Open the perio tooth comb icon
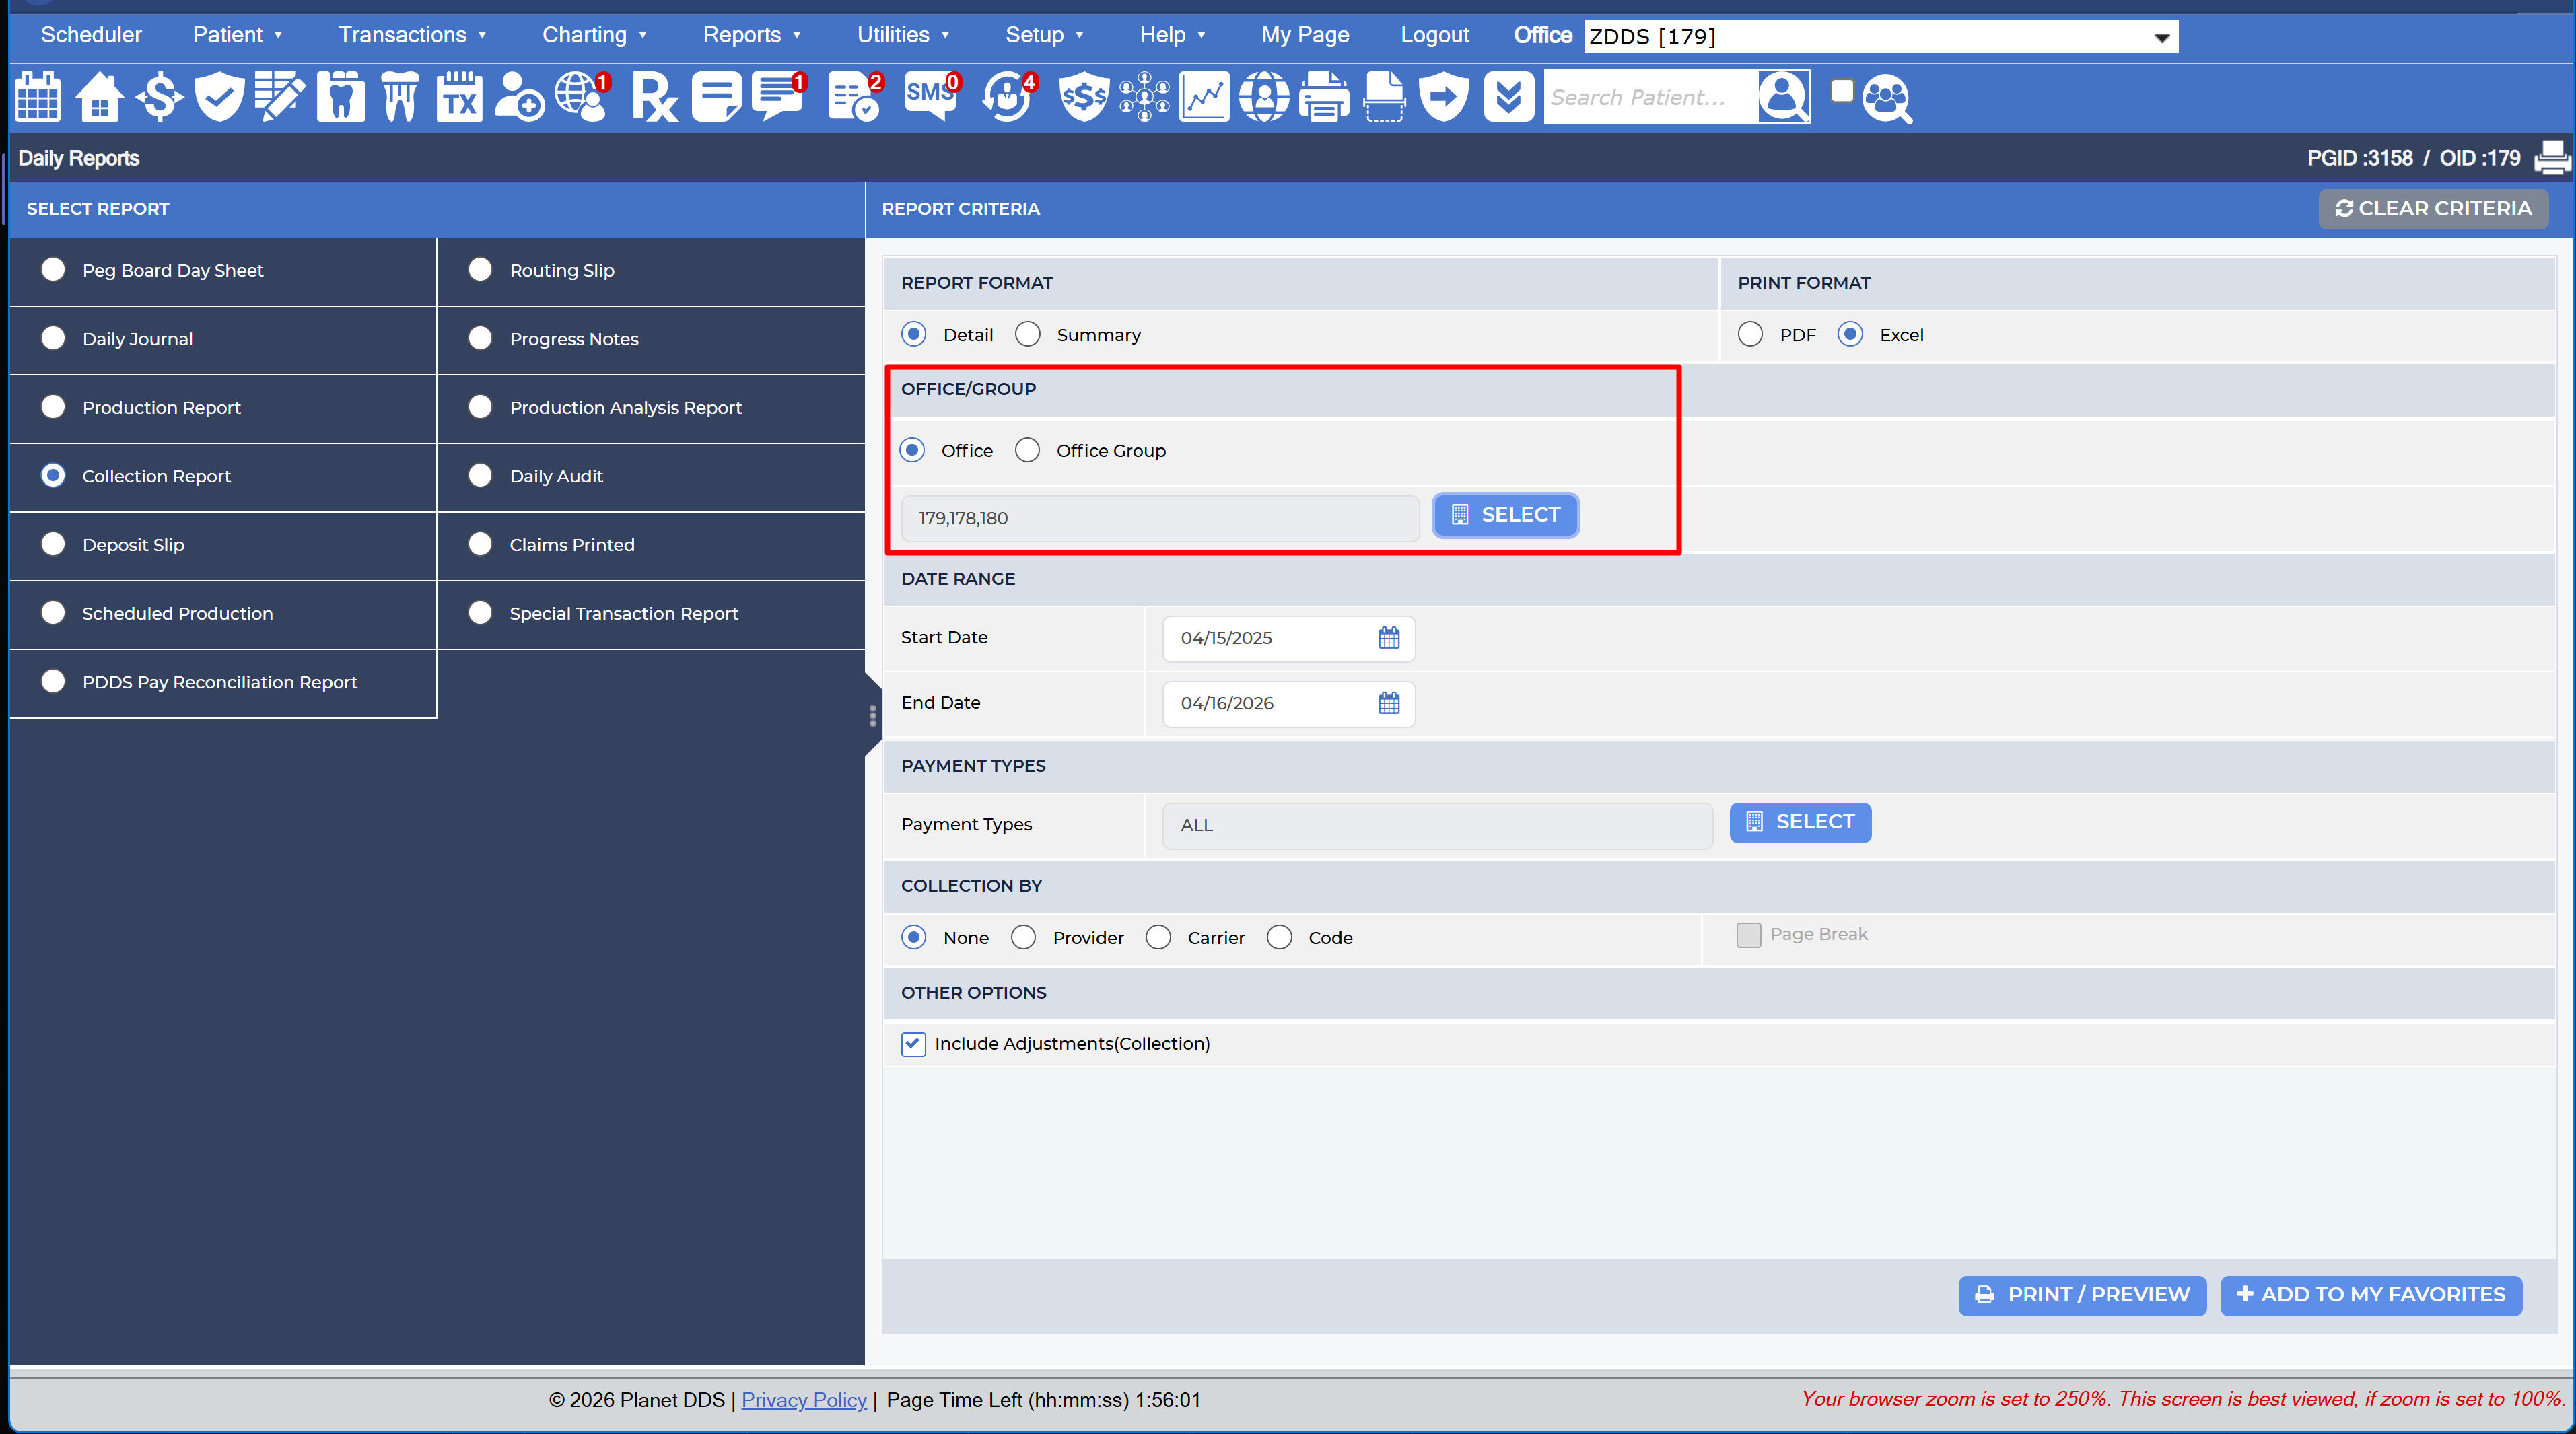Screen dimensions: 2576x1434 [400, 97]
